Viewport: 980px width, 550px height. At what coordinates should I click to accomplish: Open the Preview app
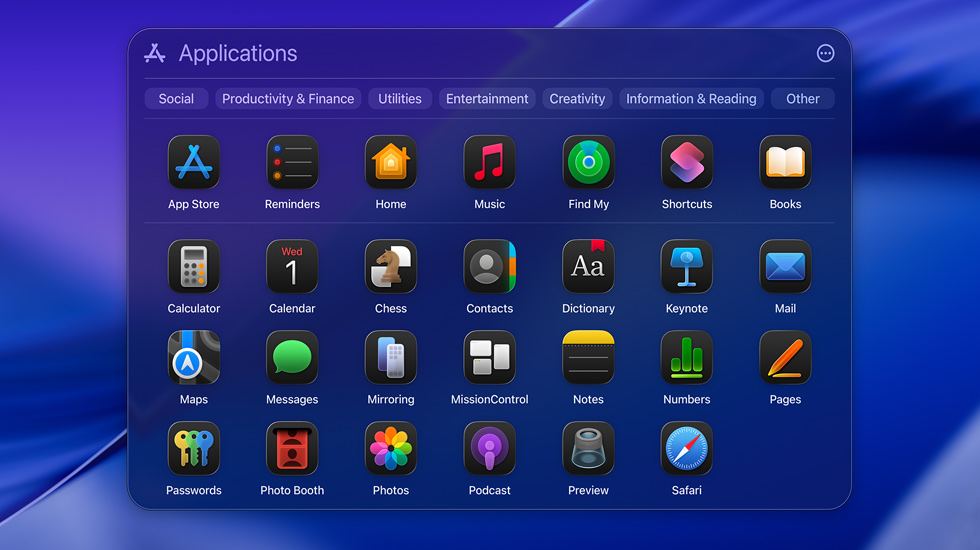point(588,449)
